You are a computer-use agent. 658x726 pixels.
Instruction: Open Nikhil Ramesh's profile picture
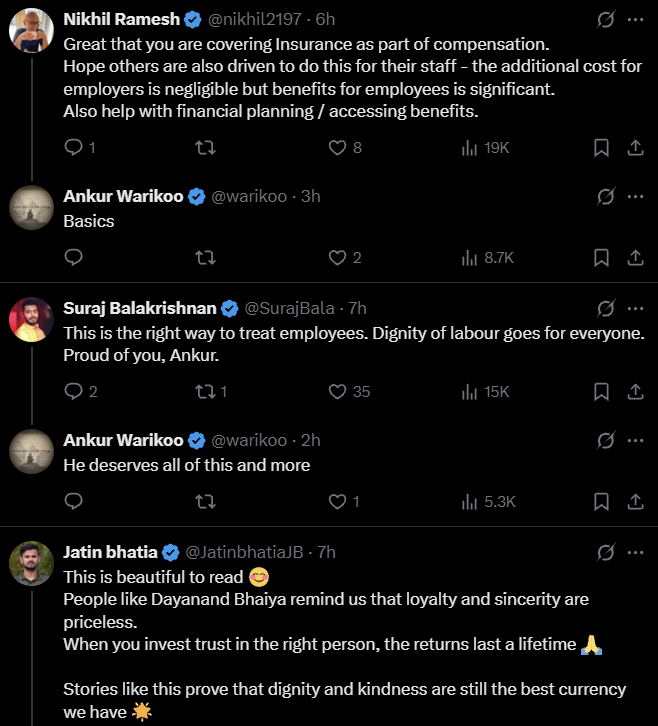coord(31,30)
